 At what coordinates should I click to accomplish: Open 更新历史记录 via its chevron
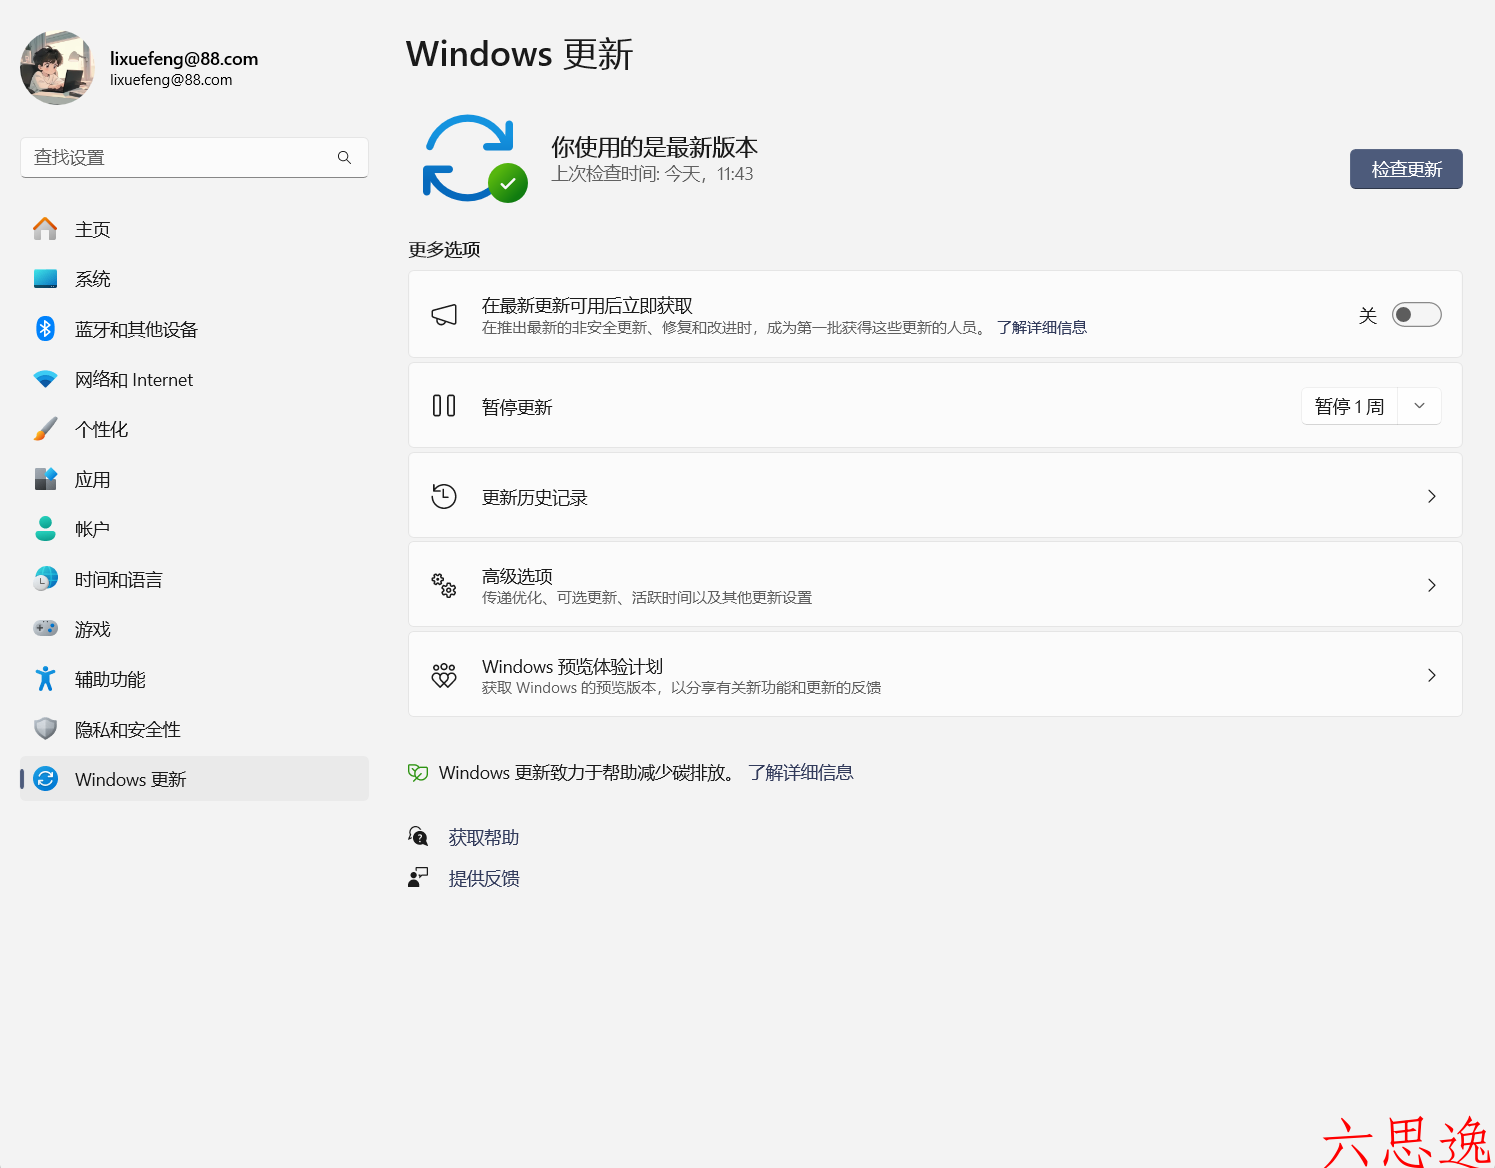coord(1432,496)
